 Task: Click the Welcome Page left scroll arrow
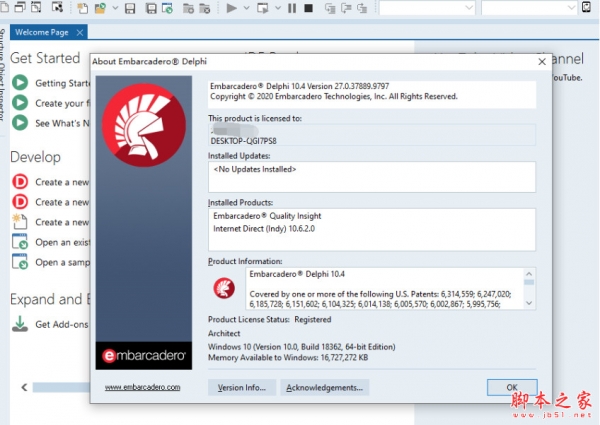tap(24, 388)
